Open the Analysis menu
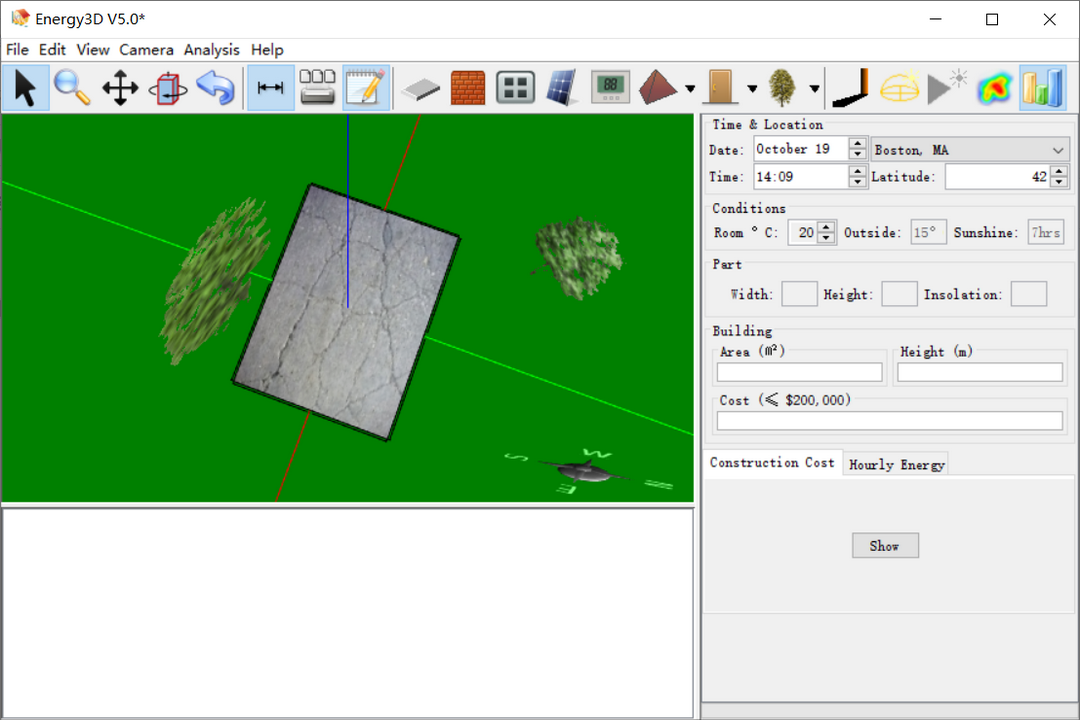1080x720 pixels. point(211,50)
